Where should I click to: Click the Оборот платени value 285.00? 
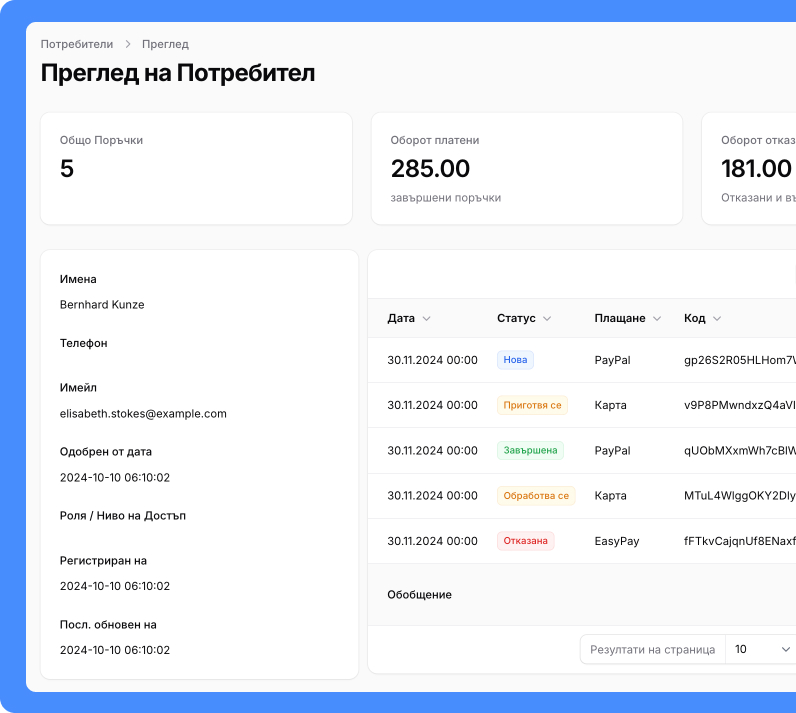click(430, 168)
